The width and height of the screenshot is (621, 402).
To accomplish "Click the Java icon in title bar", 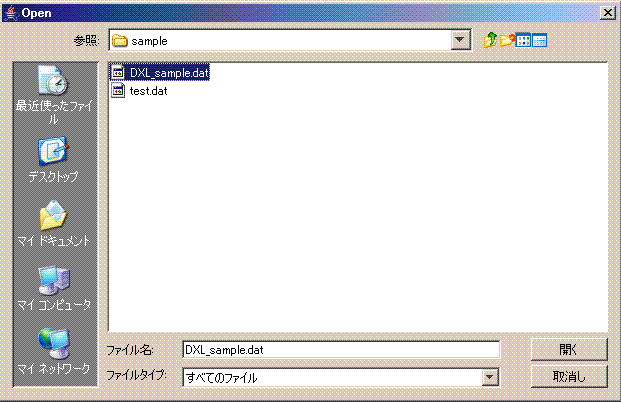I will [x=11, y=13].
